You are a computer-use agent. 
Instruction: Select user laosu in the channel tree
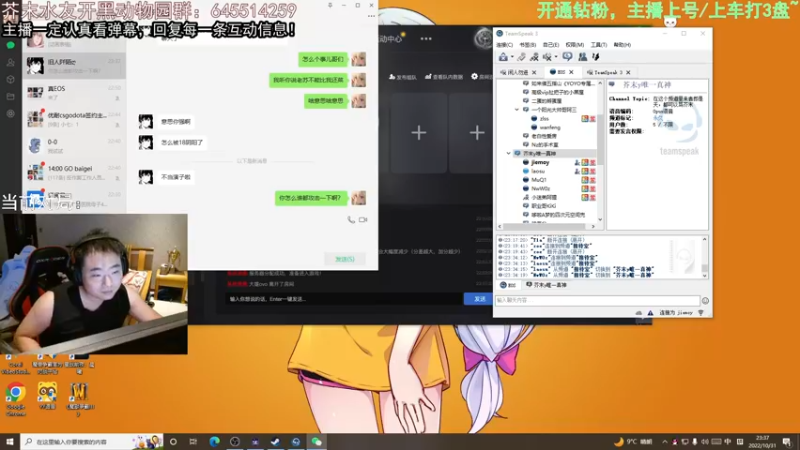coord(538,171)
